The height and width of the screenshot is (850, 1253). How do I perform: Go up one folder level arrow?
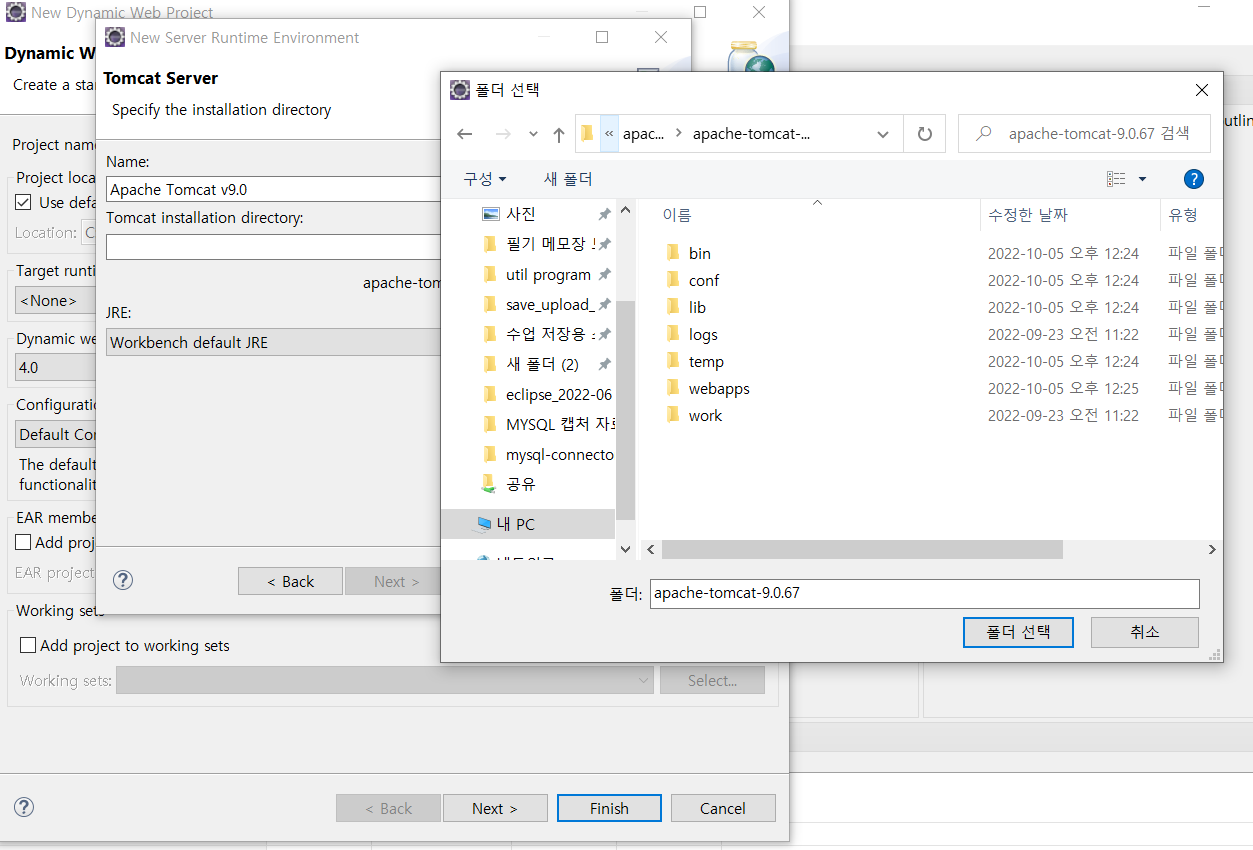(558, 134)
